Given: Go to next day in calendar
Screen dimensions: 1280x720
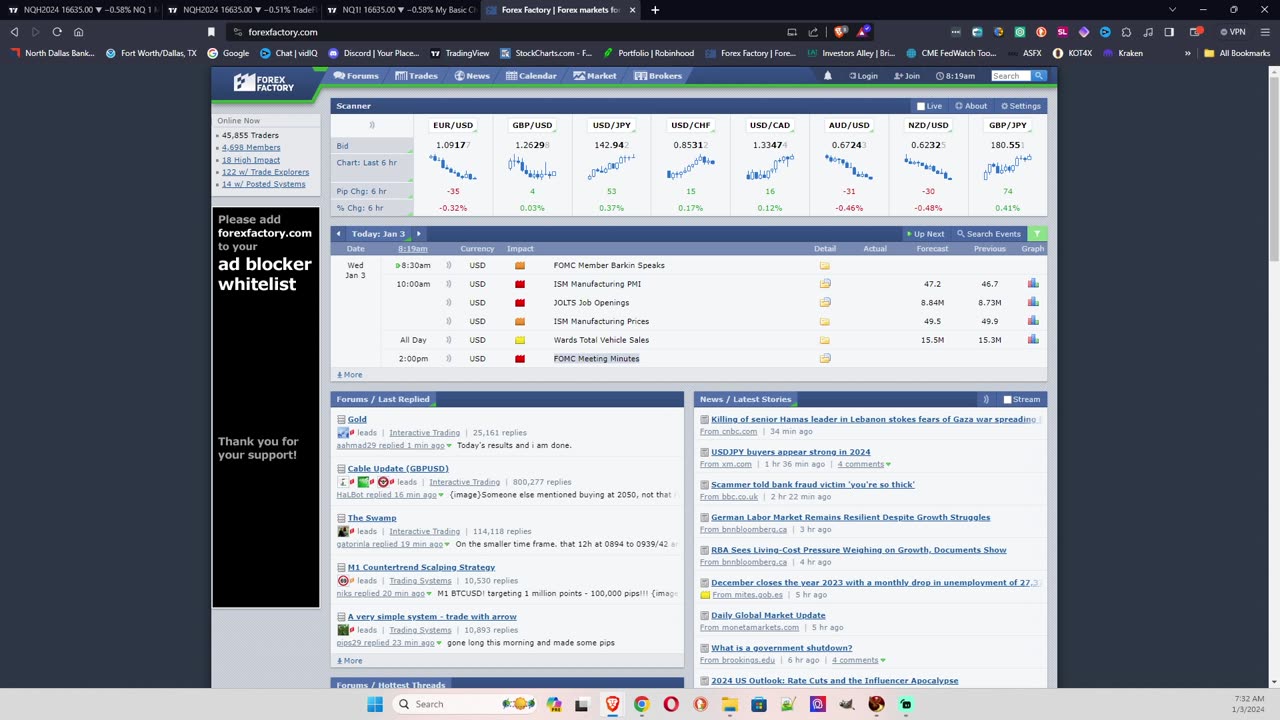Looking at the screenshot, I should click(x=418, y=234).
